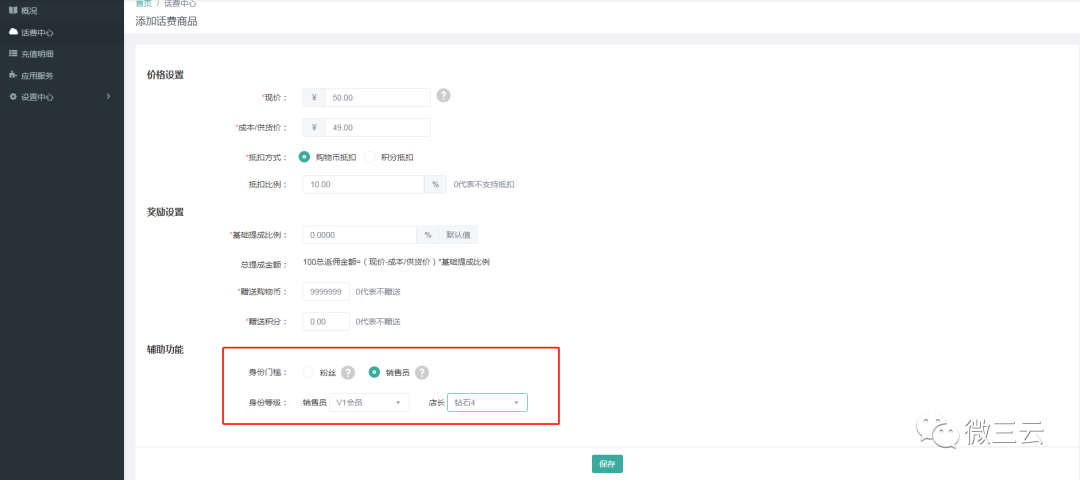Select the 购物币抵扣 radio button
Image resolution: width=1080 pixels, height=480 pixels.
point(304,157)
